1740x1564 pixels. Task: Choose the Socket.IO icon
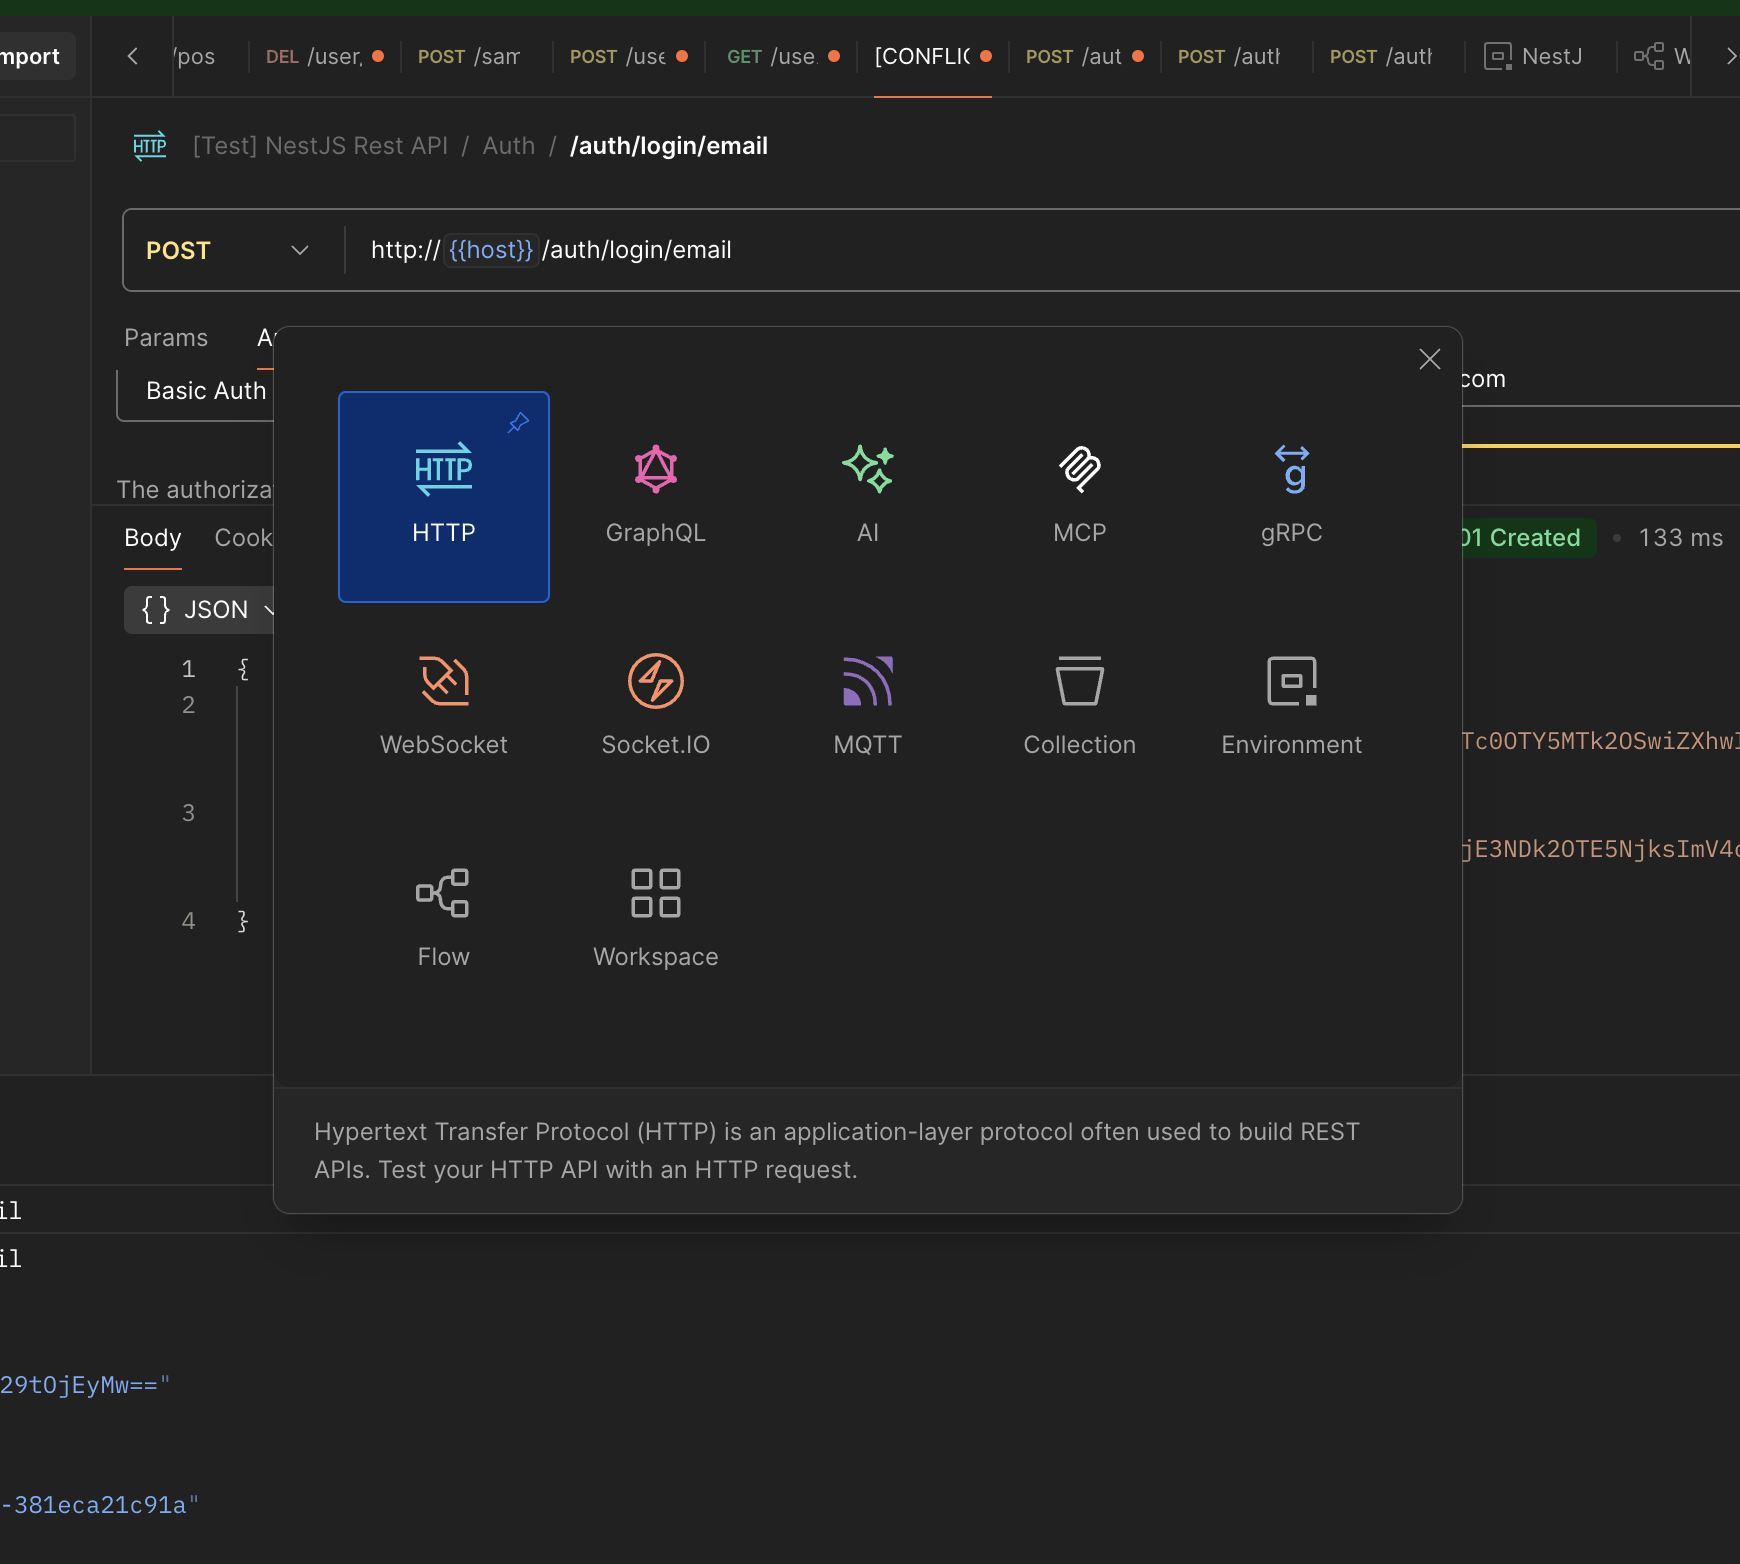(656, 681)
